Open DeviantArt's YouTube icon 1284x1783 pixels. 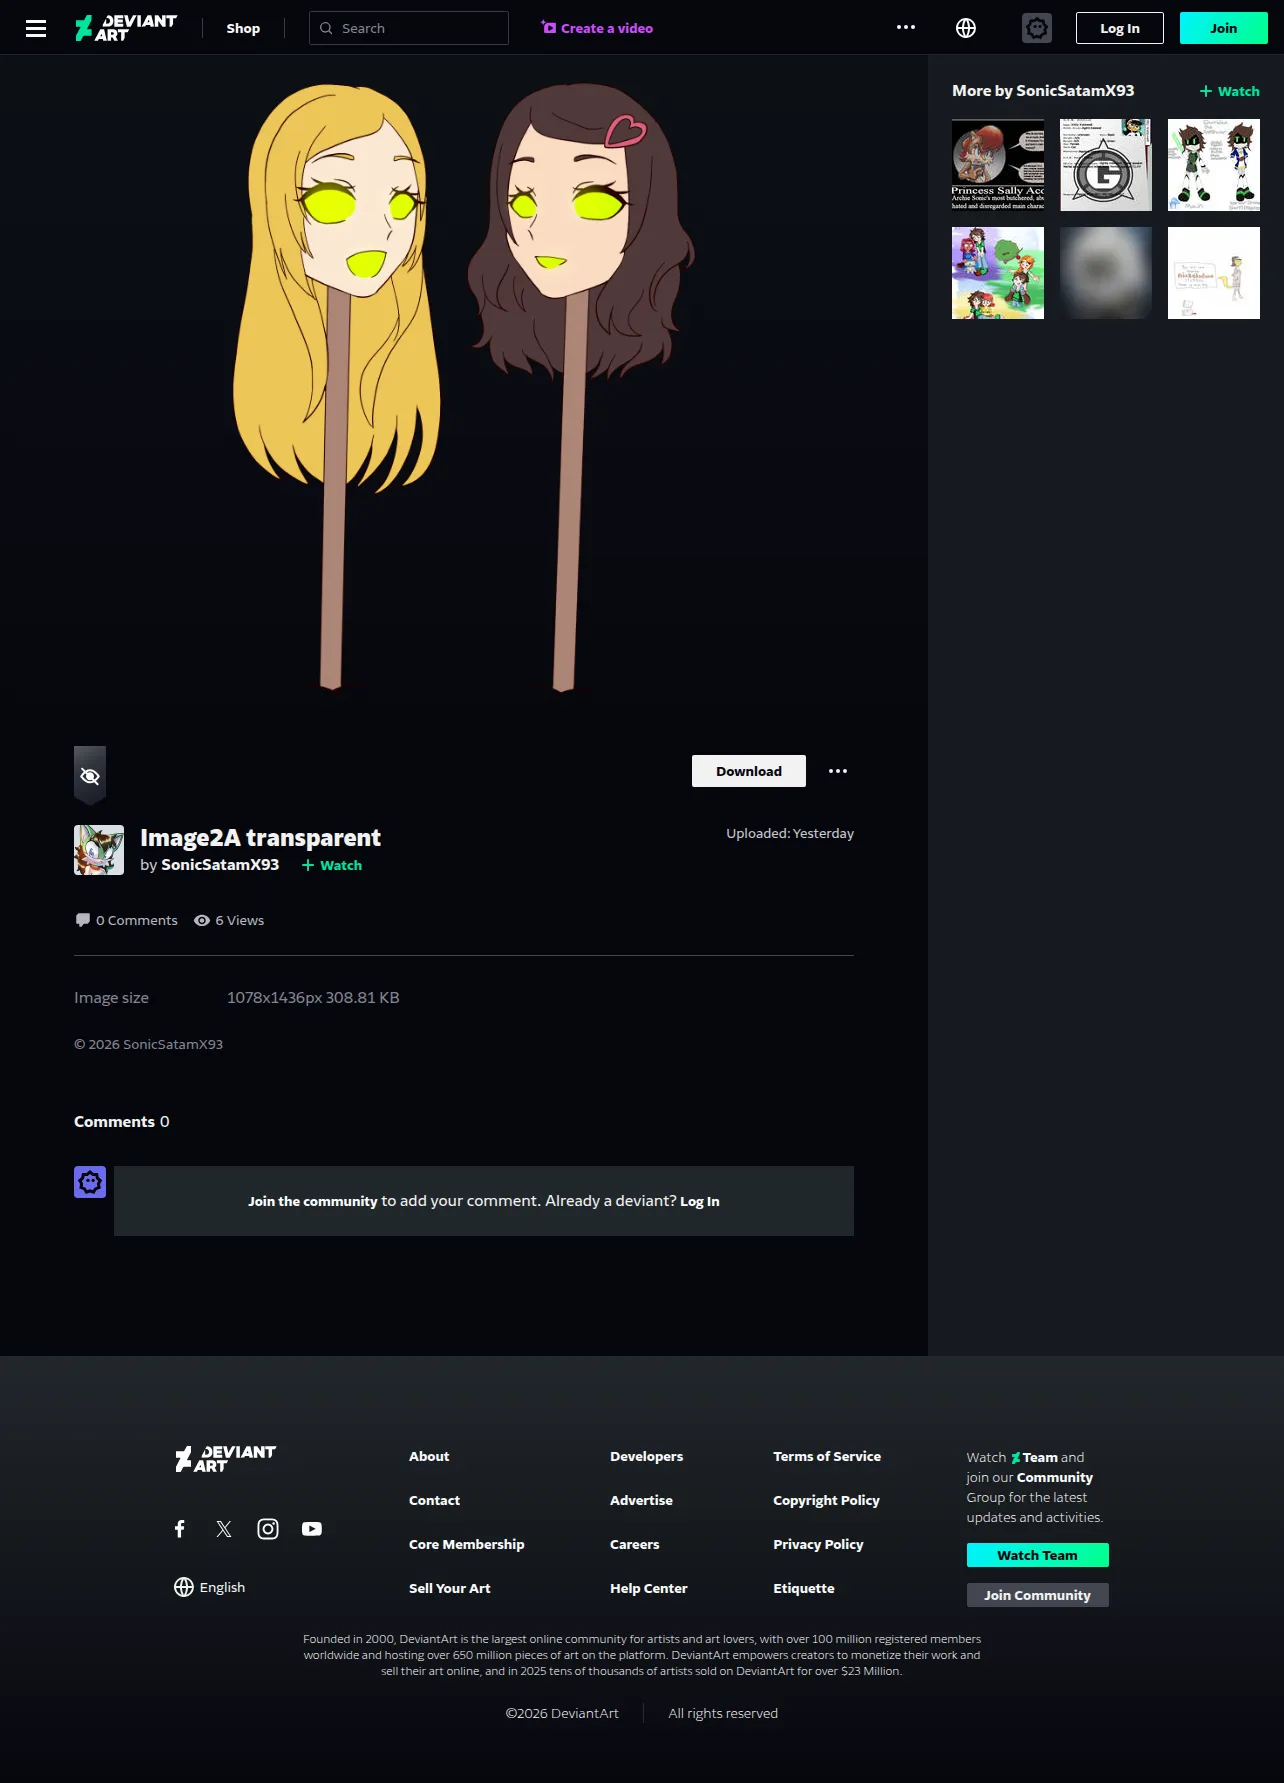coord(312,1528)
